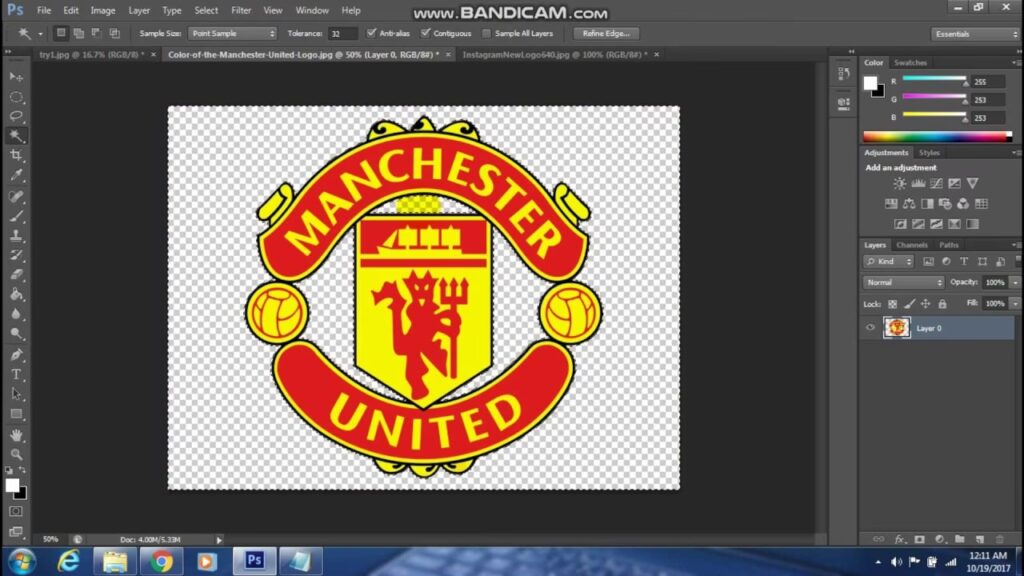Viewport: 1024px width, 576px height.
Task: Enable Sample All Layers checkbox
Action: pyautogui.click(x=487, y=33)
